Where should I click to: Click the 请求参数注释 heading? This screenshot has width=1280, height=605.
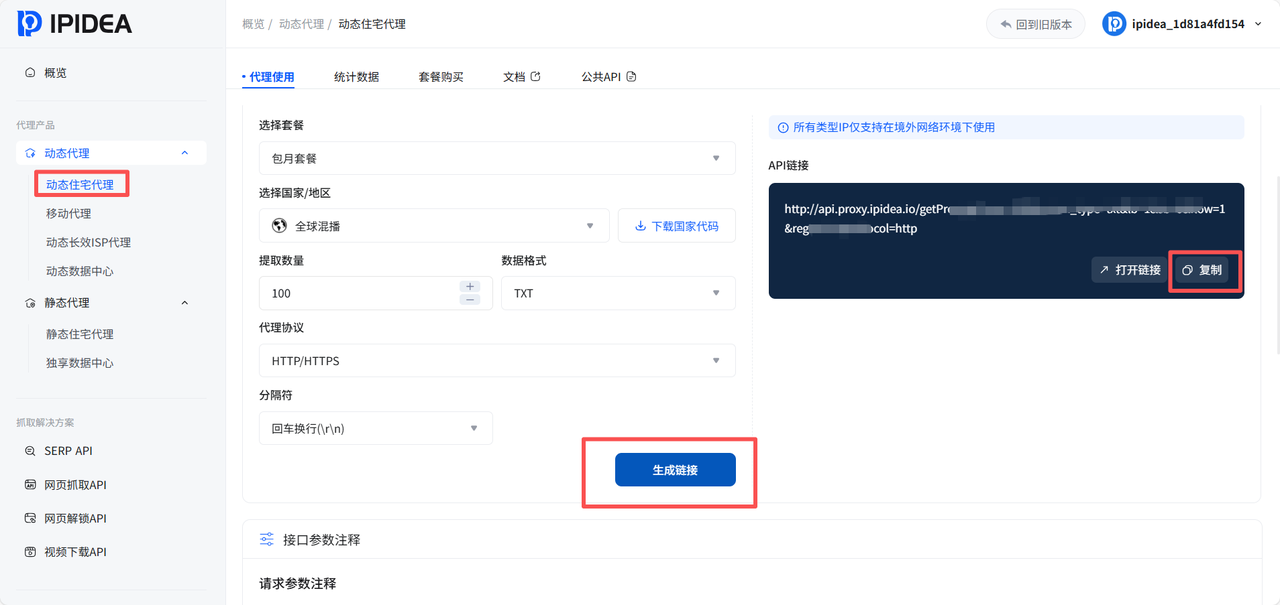click(x=297, y=583)
